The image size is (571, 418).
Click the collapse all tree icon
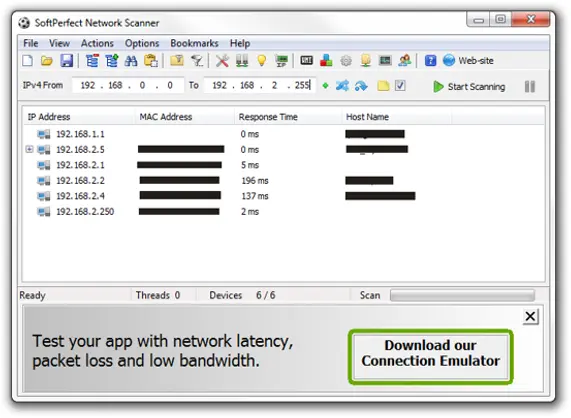point(92,61)
